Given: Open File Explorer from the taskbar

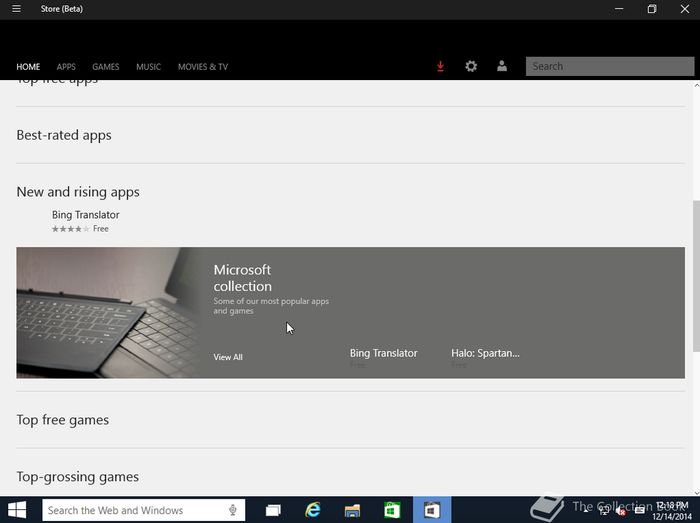Looking at the screenshot, I should coord(352,510).
